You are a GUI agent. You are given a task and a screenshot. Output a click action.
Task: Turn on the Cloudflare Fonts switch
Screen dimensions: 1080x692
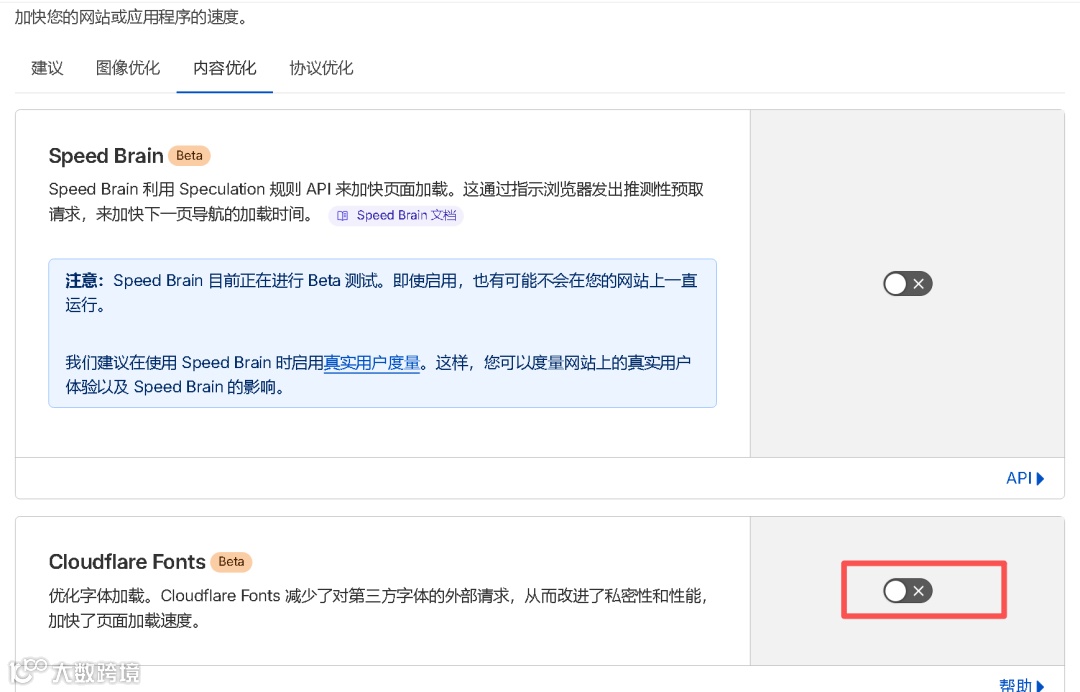point(908,591)
